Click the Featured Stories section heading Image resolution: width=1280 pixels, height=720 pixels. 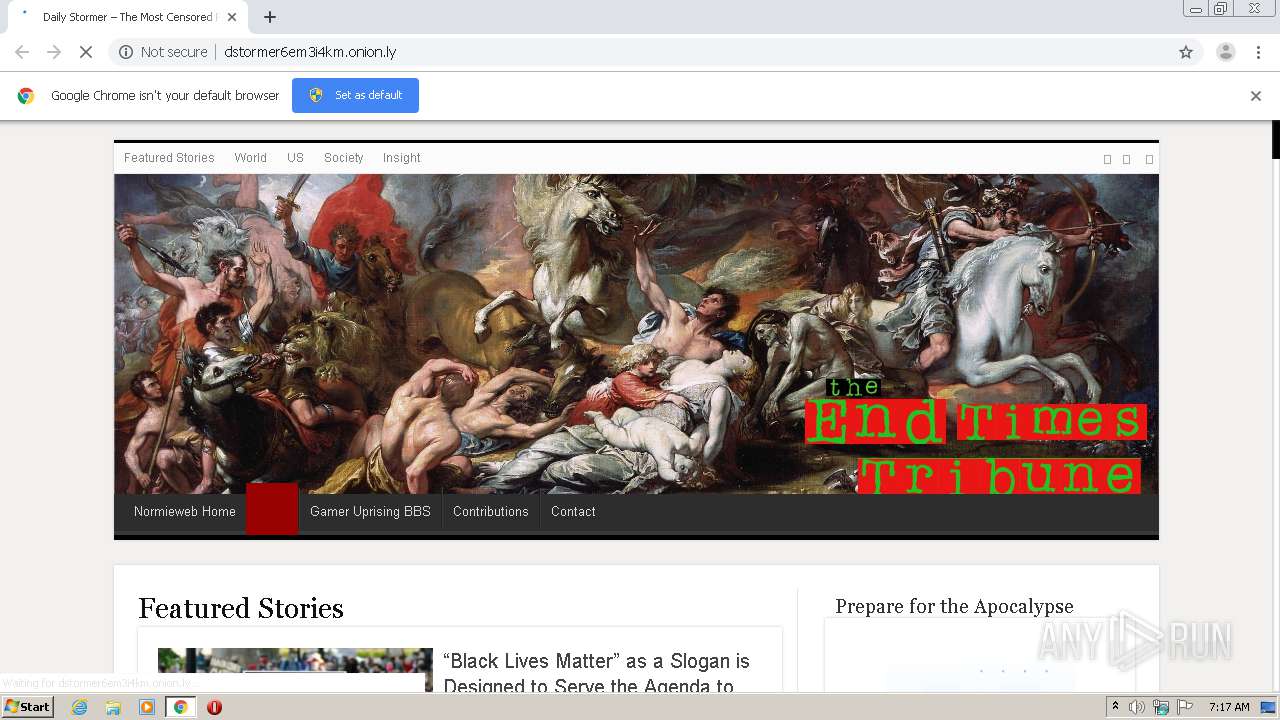pos(241,608)
